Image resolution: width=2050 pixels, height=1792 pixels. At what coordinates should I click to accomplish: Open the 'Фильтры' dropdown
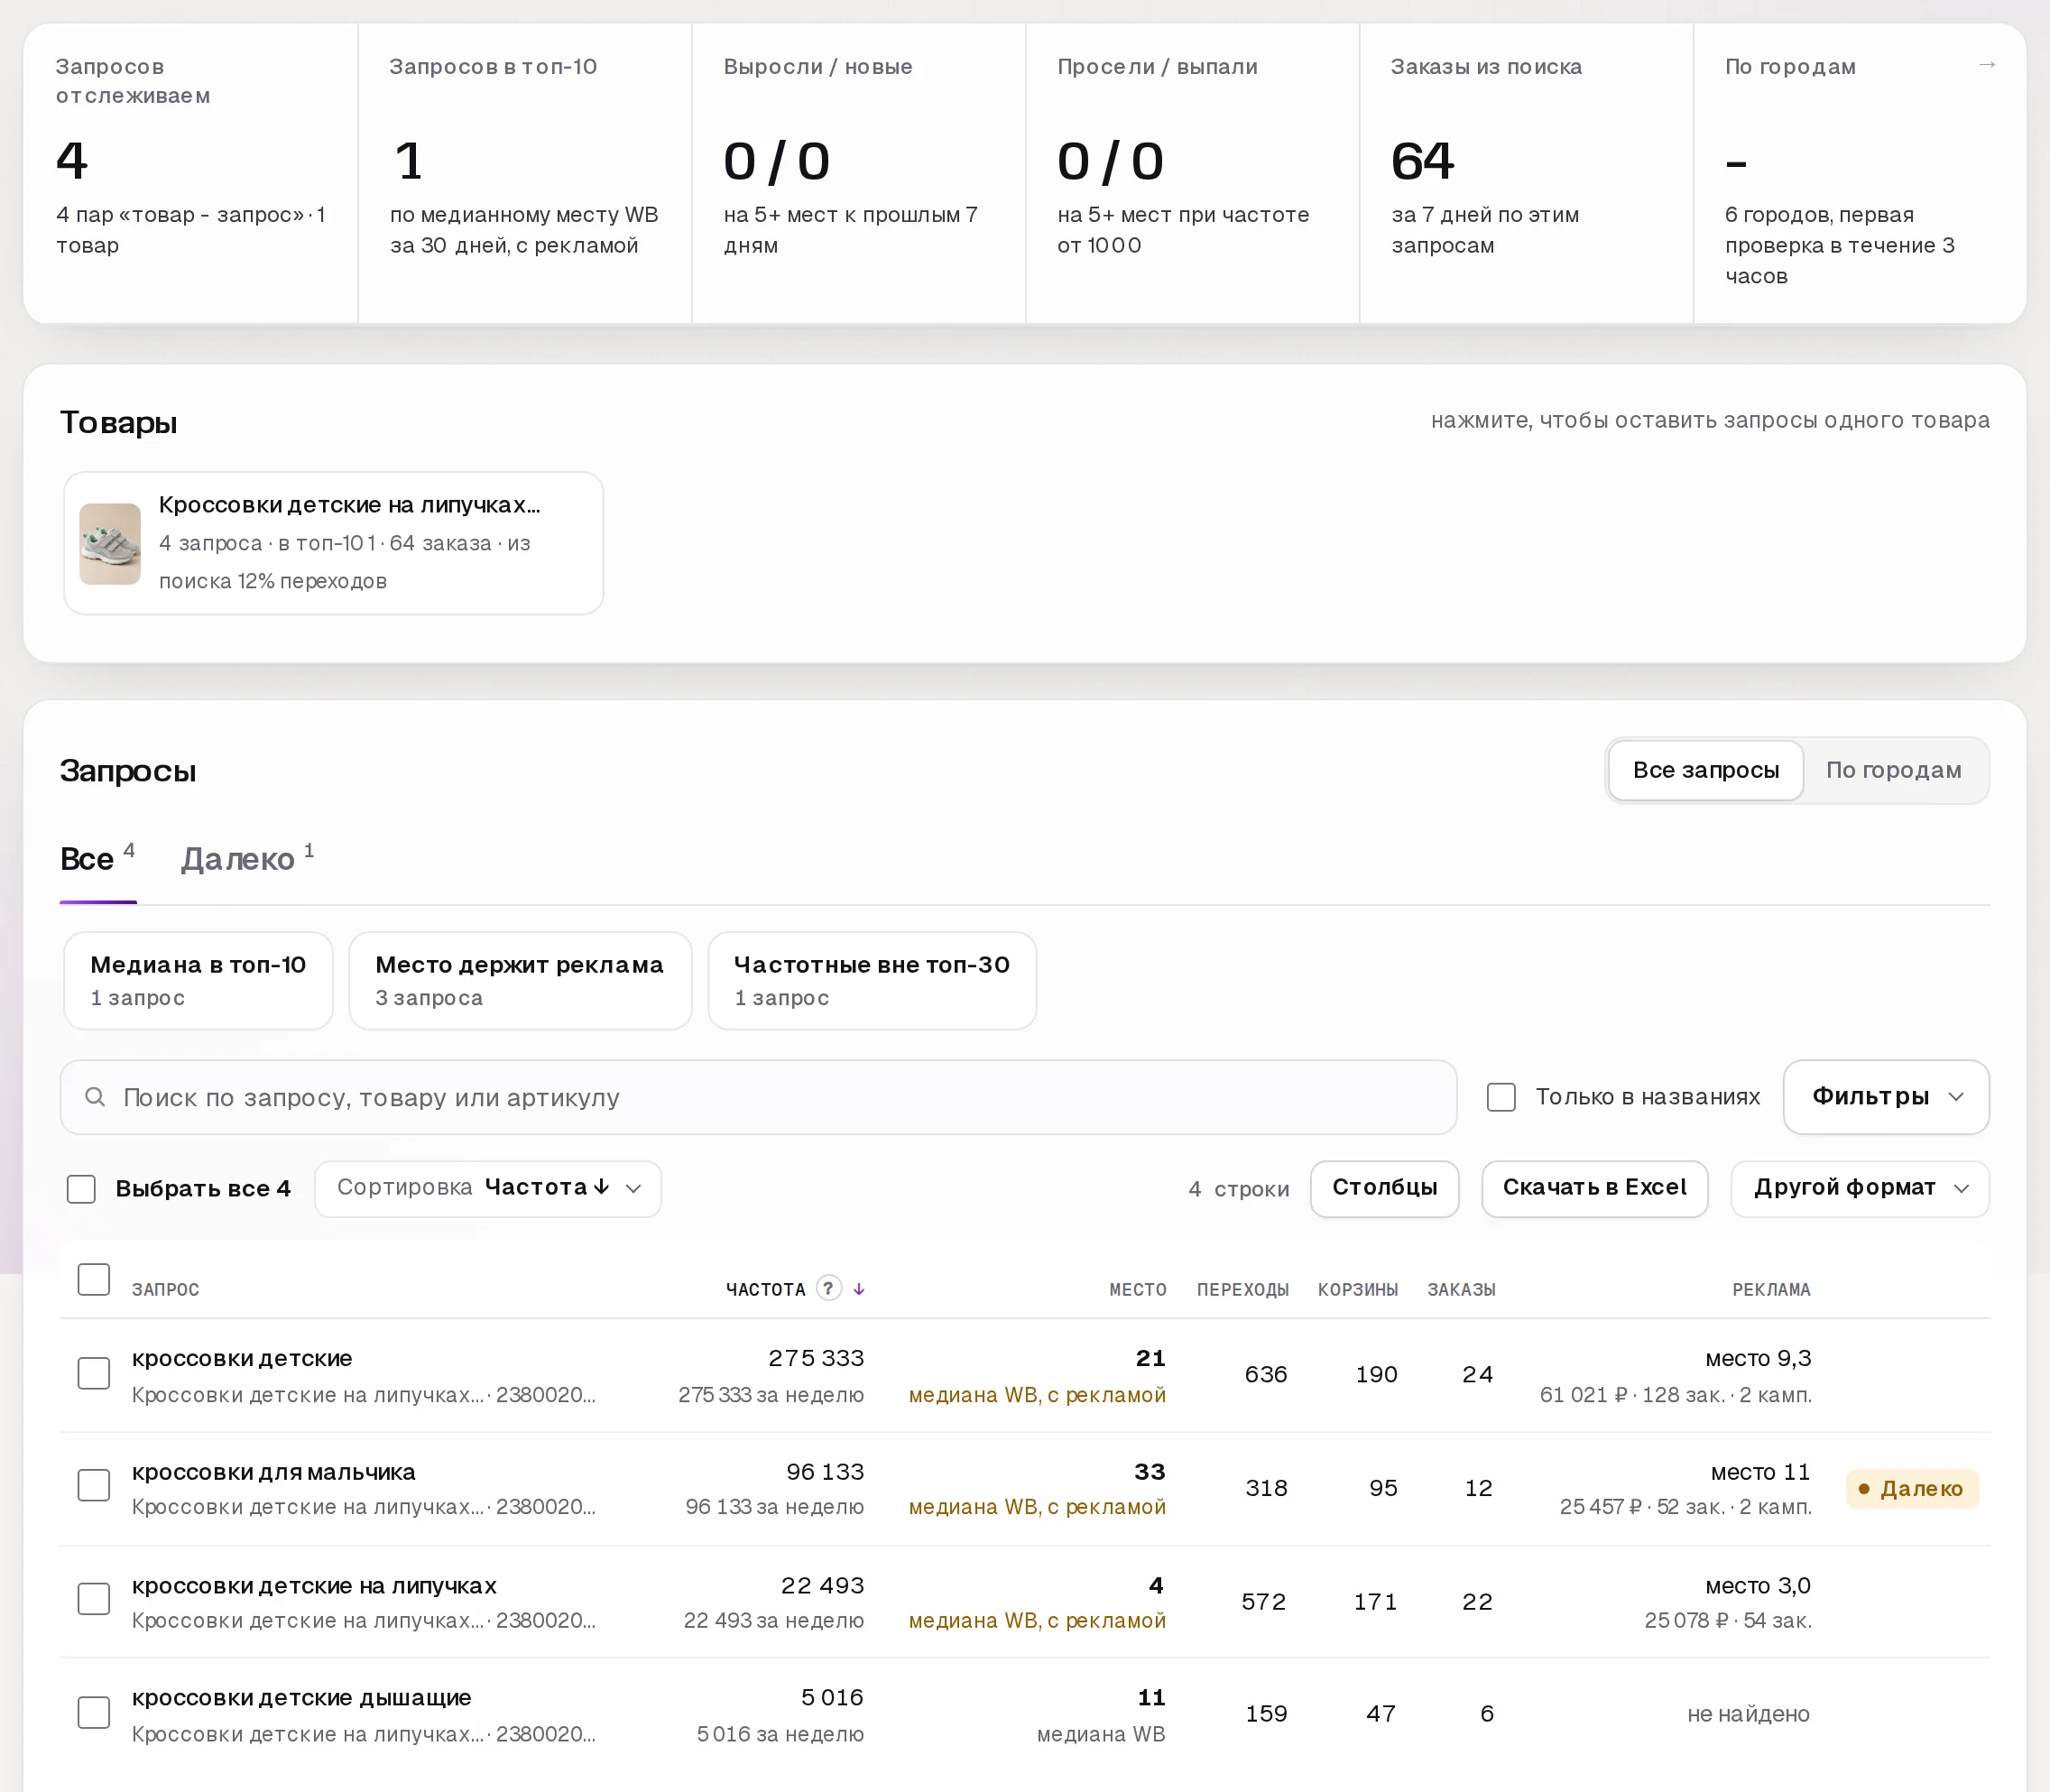[x=1886, y=1097]
